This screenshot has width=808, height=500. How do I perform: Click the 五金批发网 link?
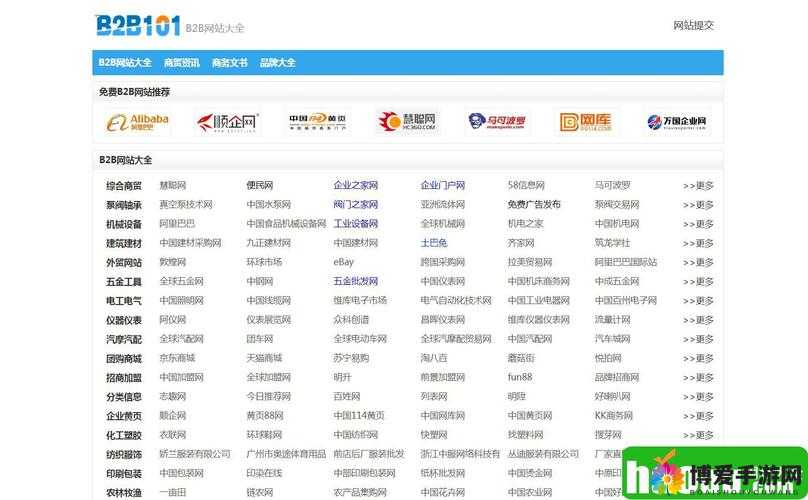coord(356,281)
